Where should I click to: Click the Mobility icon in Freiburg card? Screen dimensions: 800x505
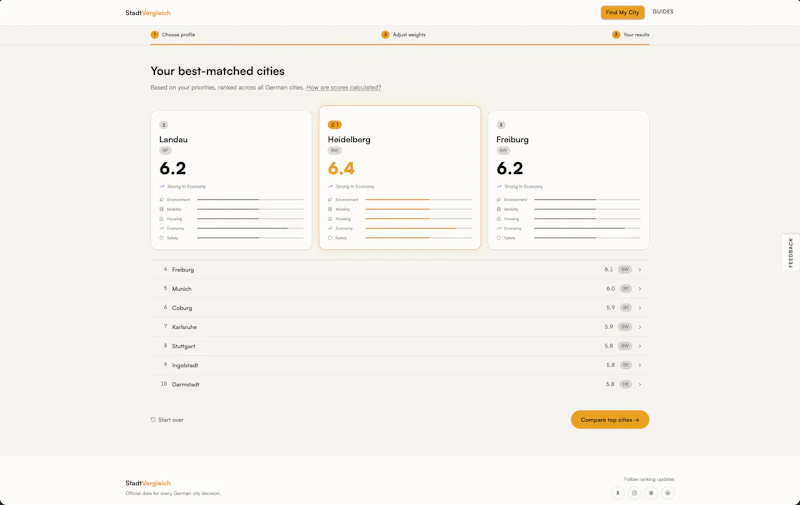click(499, 209)
